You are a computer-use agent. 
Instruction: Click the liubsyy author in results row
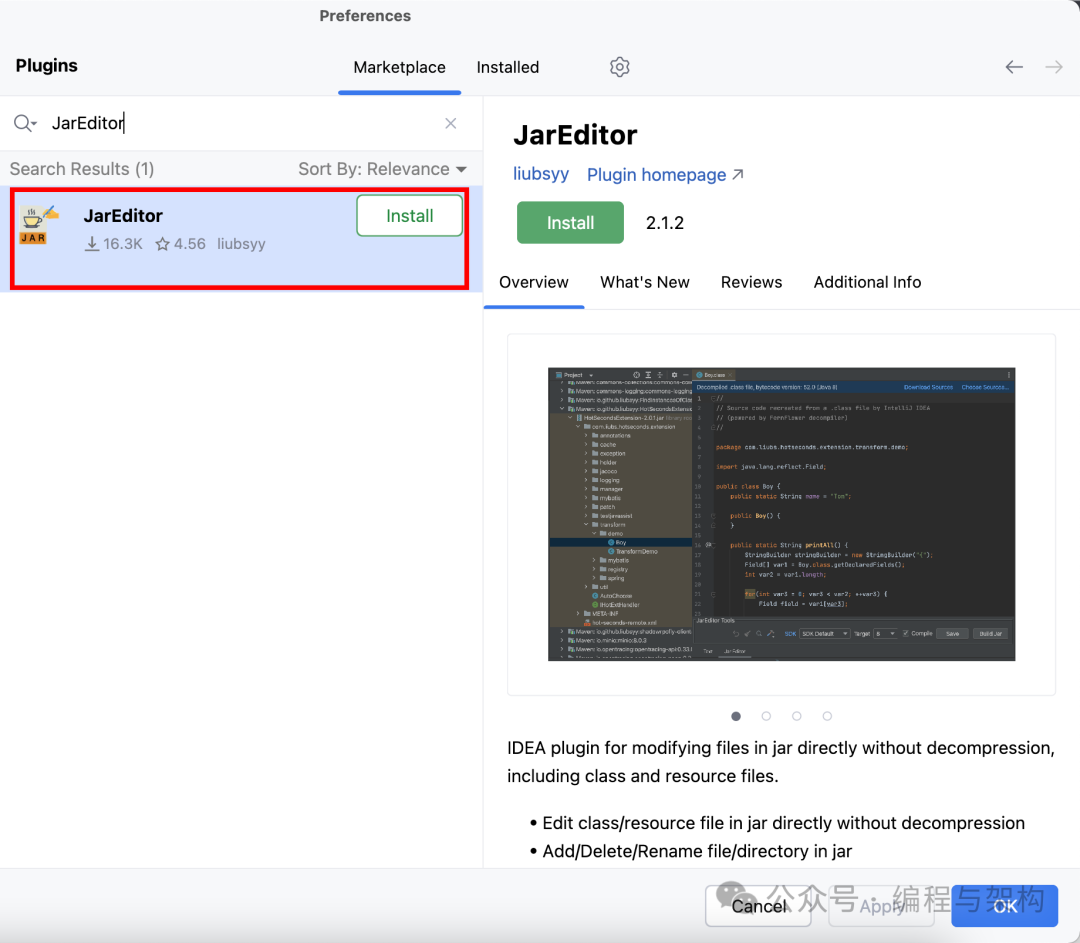[241, 244]
